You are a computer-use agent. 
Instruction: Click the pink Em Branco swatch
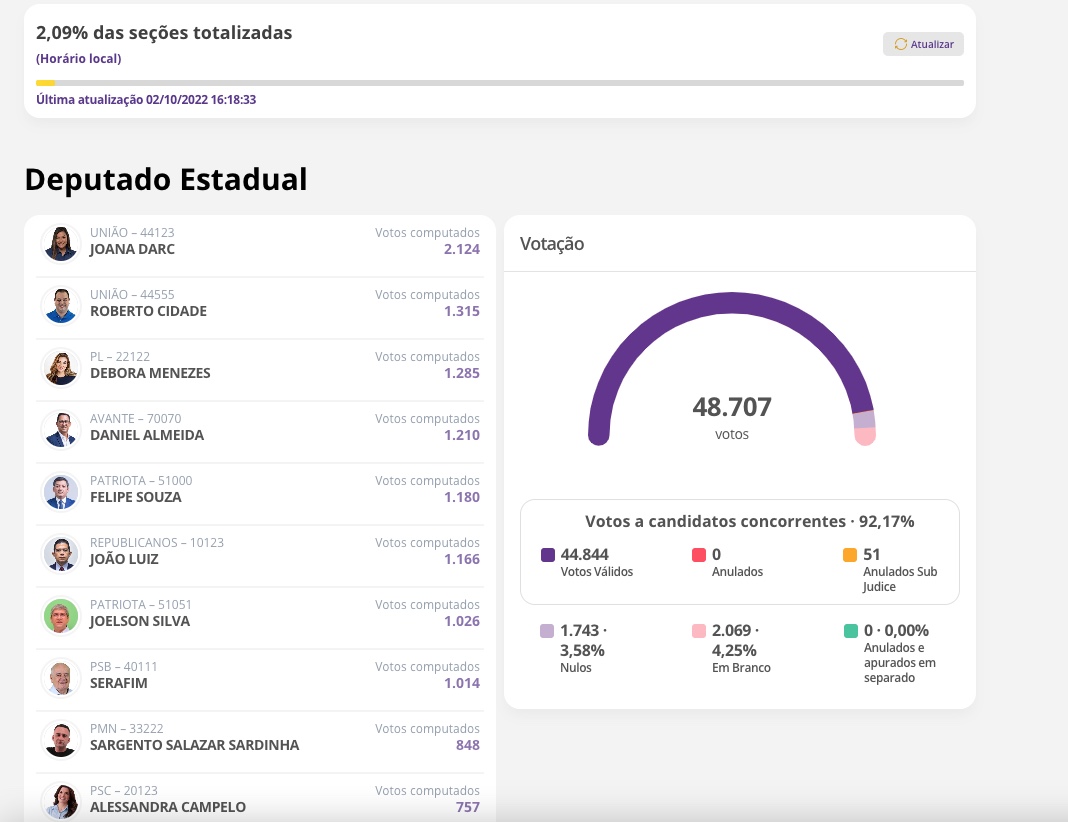coord(699,631)
